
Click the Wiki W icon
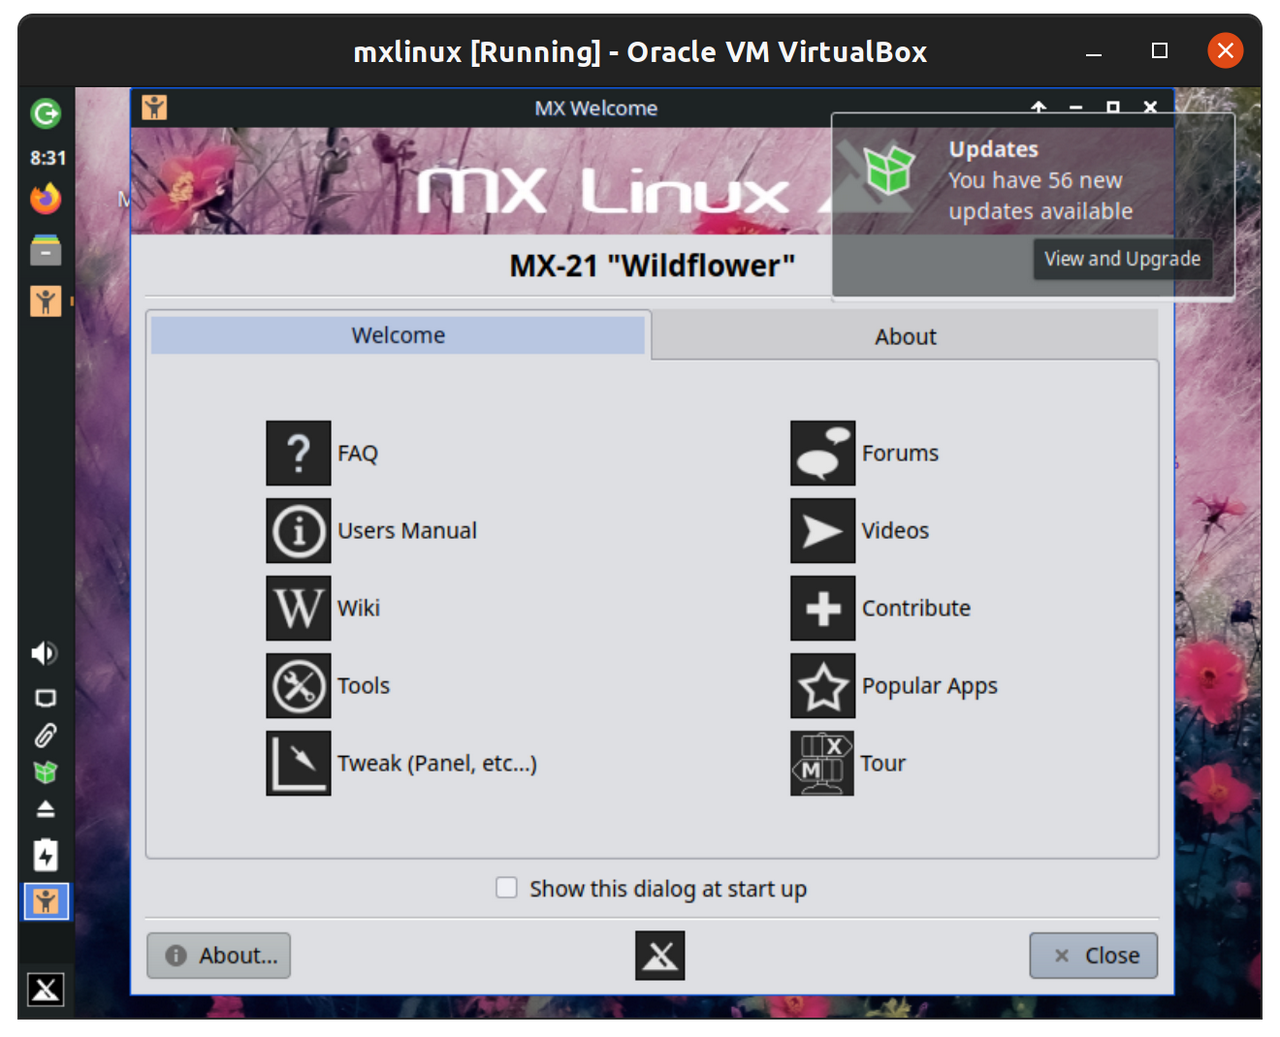[298, 608]
